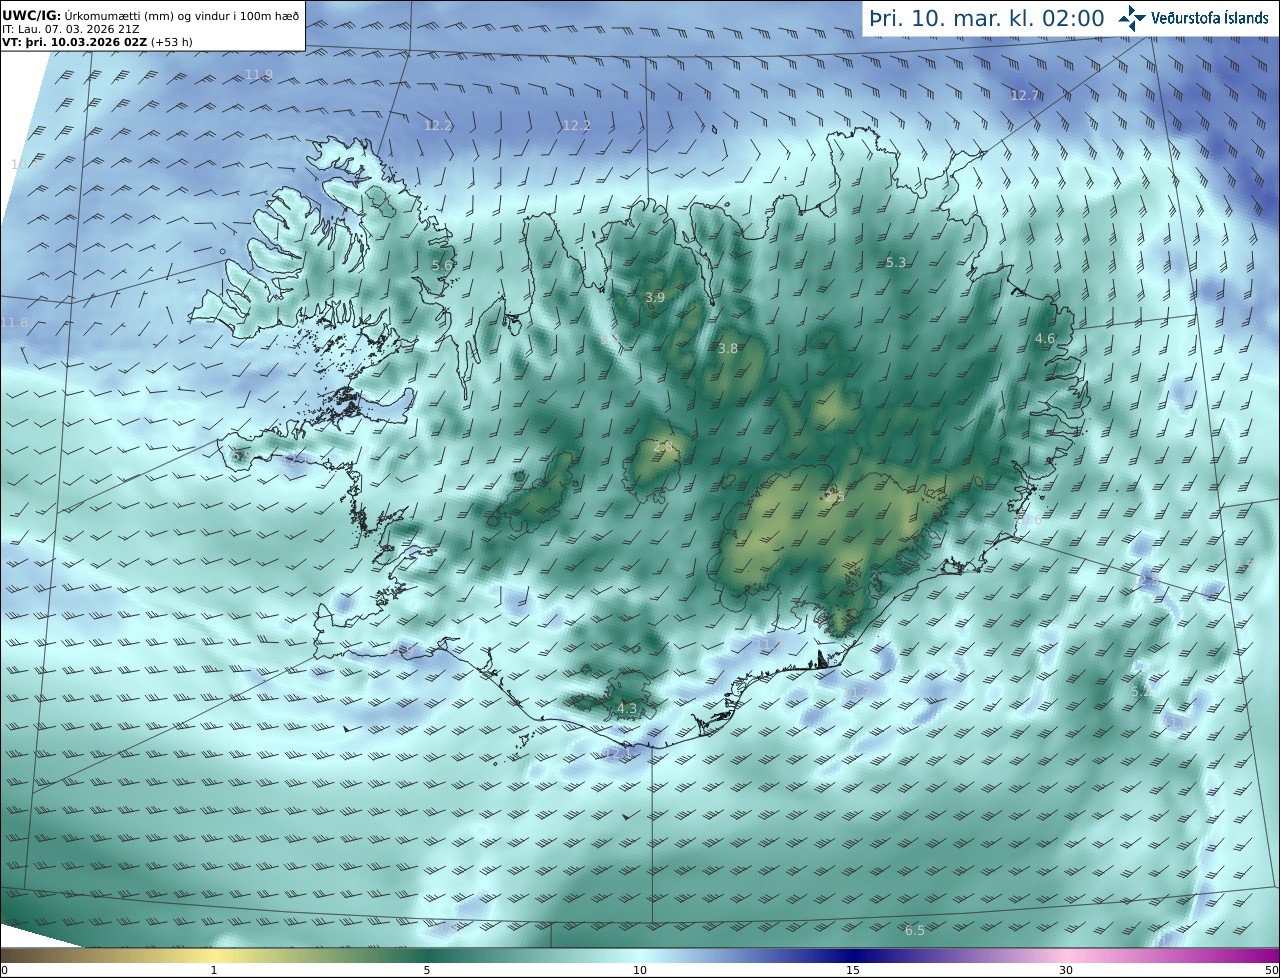Click the Veðurstofa Íslands logo text
Image resolution: width=1280 pixels, height=978 pixels.
point(1210,18)
